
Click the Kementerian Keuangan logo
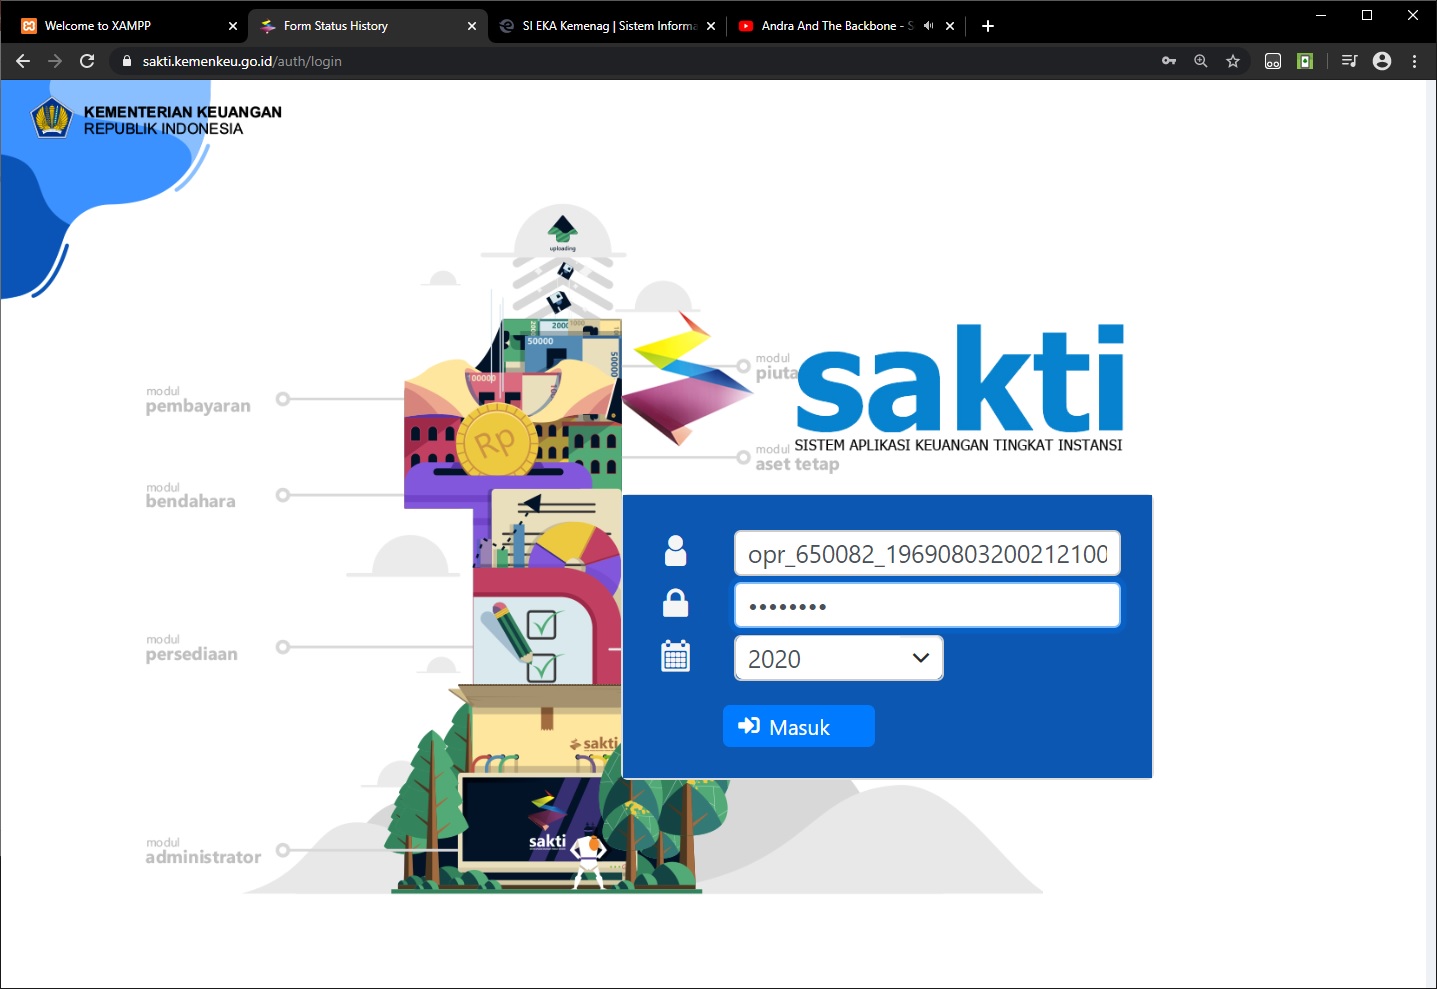(x=51, y=119)
